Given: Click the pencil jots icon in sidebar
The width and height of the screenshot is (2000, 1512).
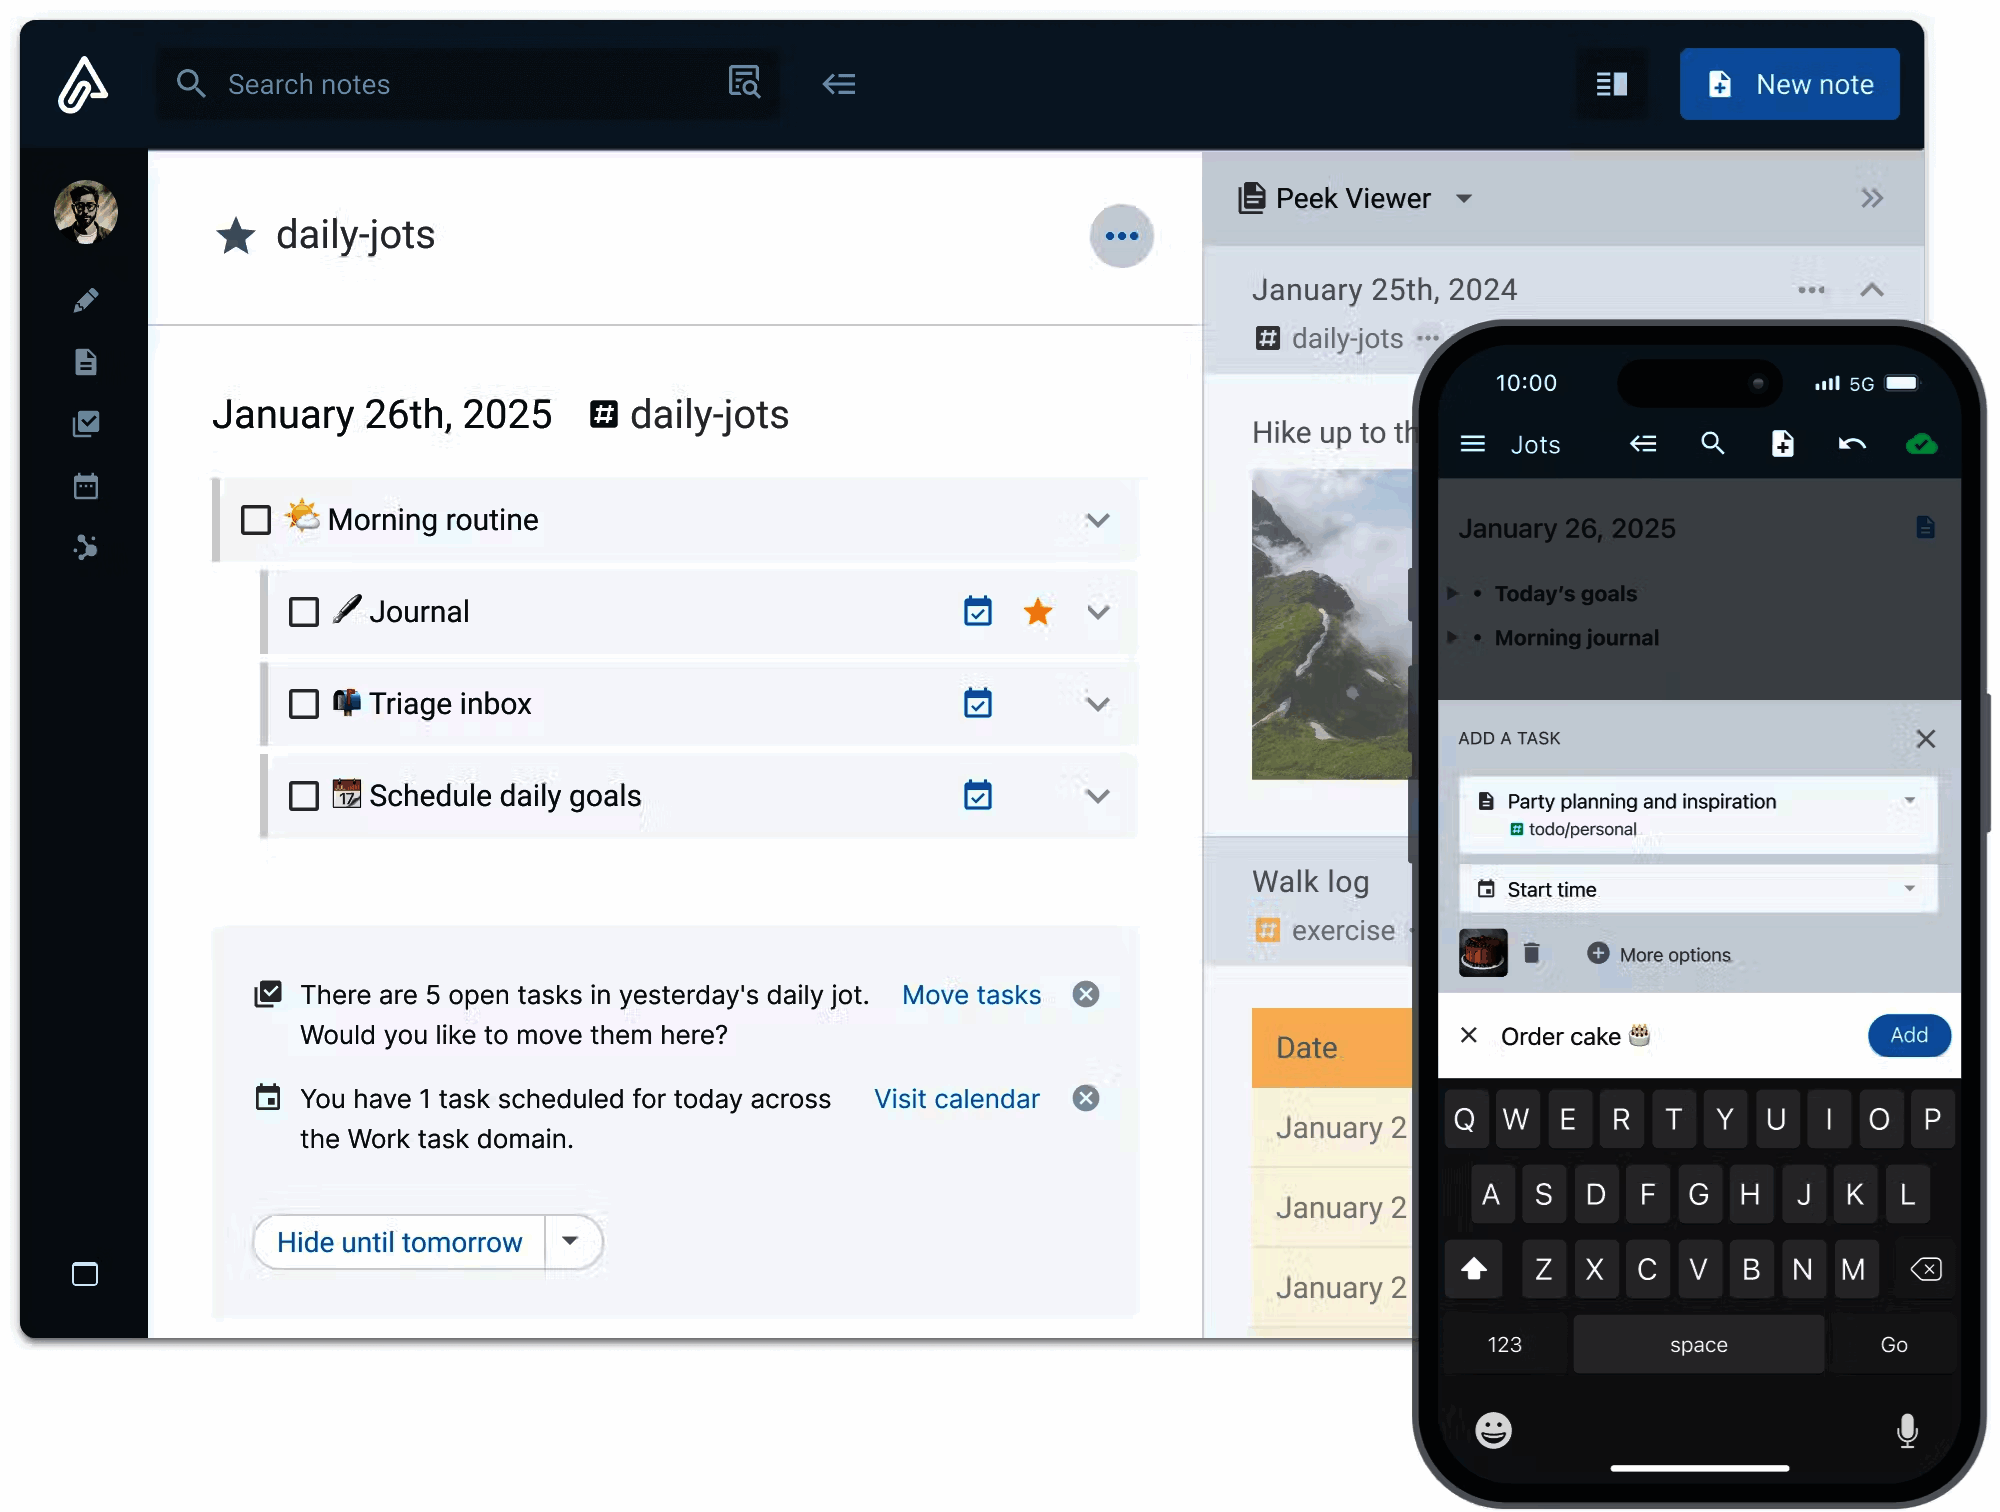Looking at the screenshot, I should click(86, 300).
